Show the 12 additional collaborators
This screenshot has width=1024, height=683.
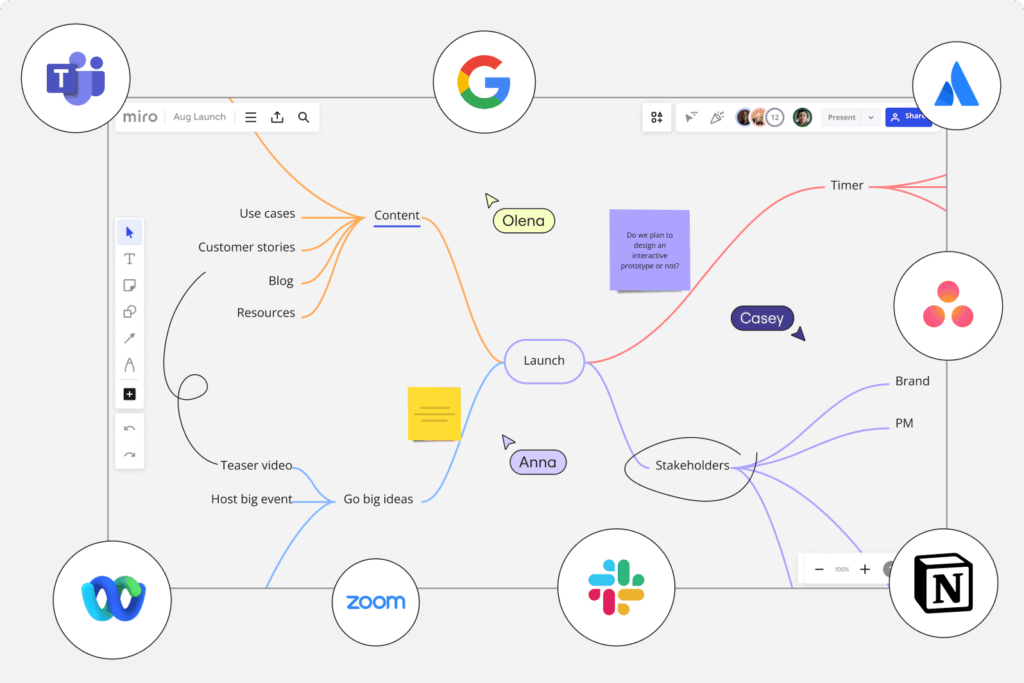tap(775, 117)
